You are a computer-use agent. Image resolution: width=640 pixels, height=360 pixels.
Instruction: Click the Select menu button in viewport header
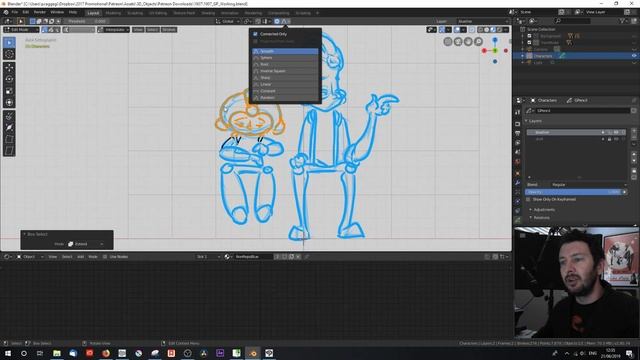pos(152,30)
